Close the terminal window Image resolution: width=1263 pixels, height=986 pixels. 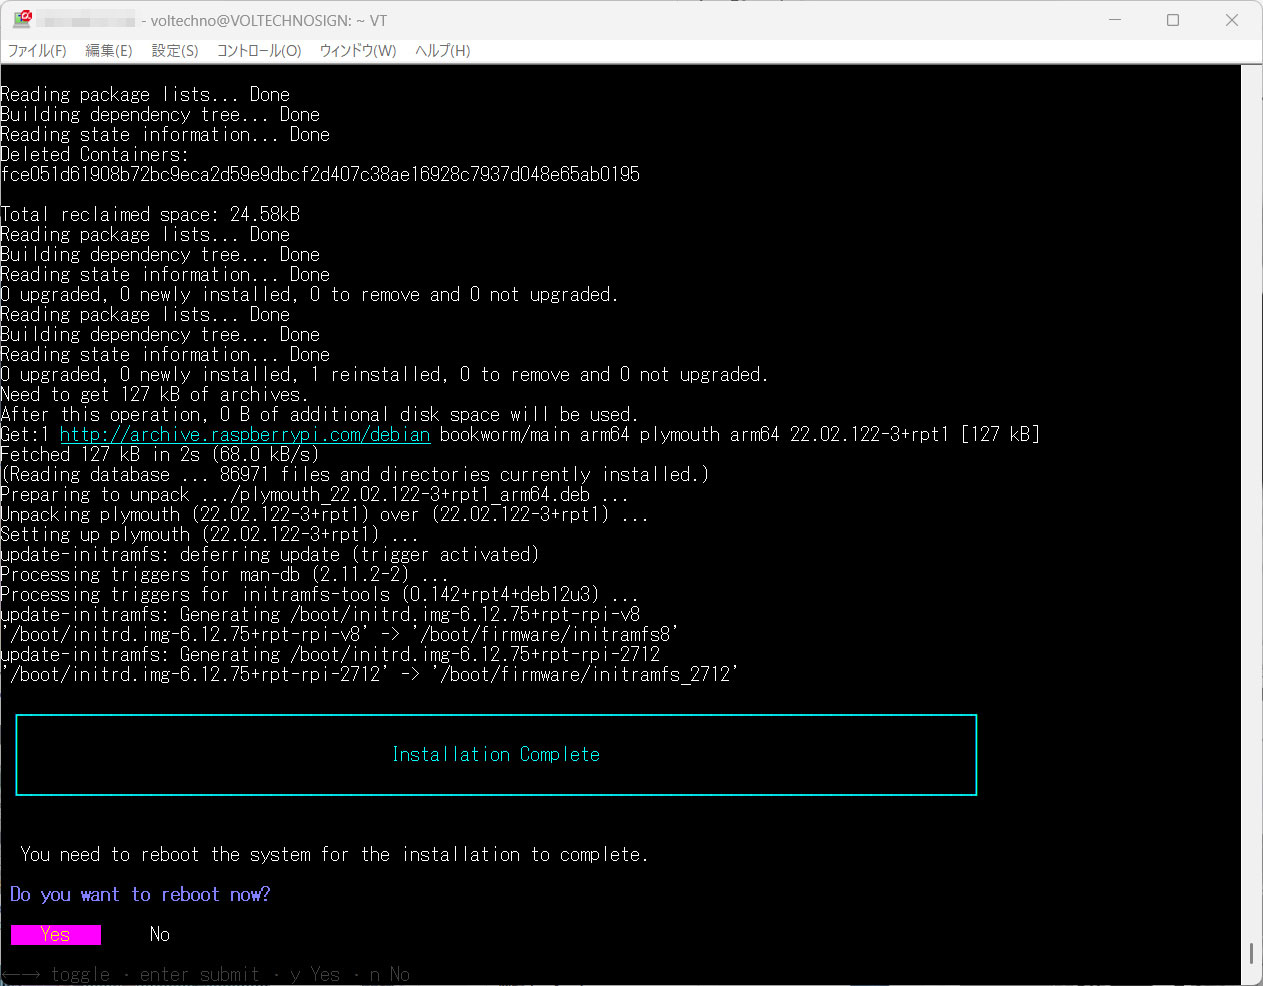tap(1232, 20)
